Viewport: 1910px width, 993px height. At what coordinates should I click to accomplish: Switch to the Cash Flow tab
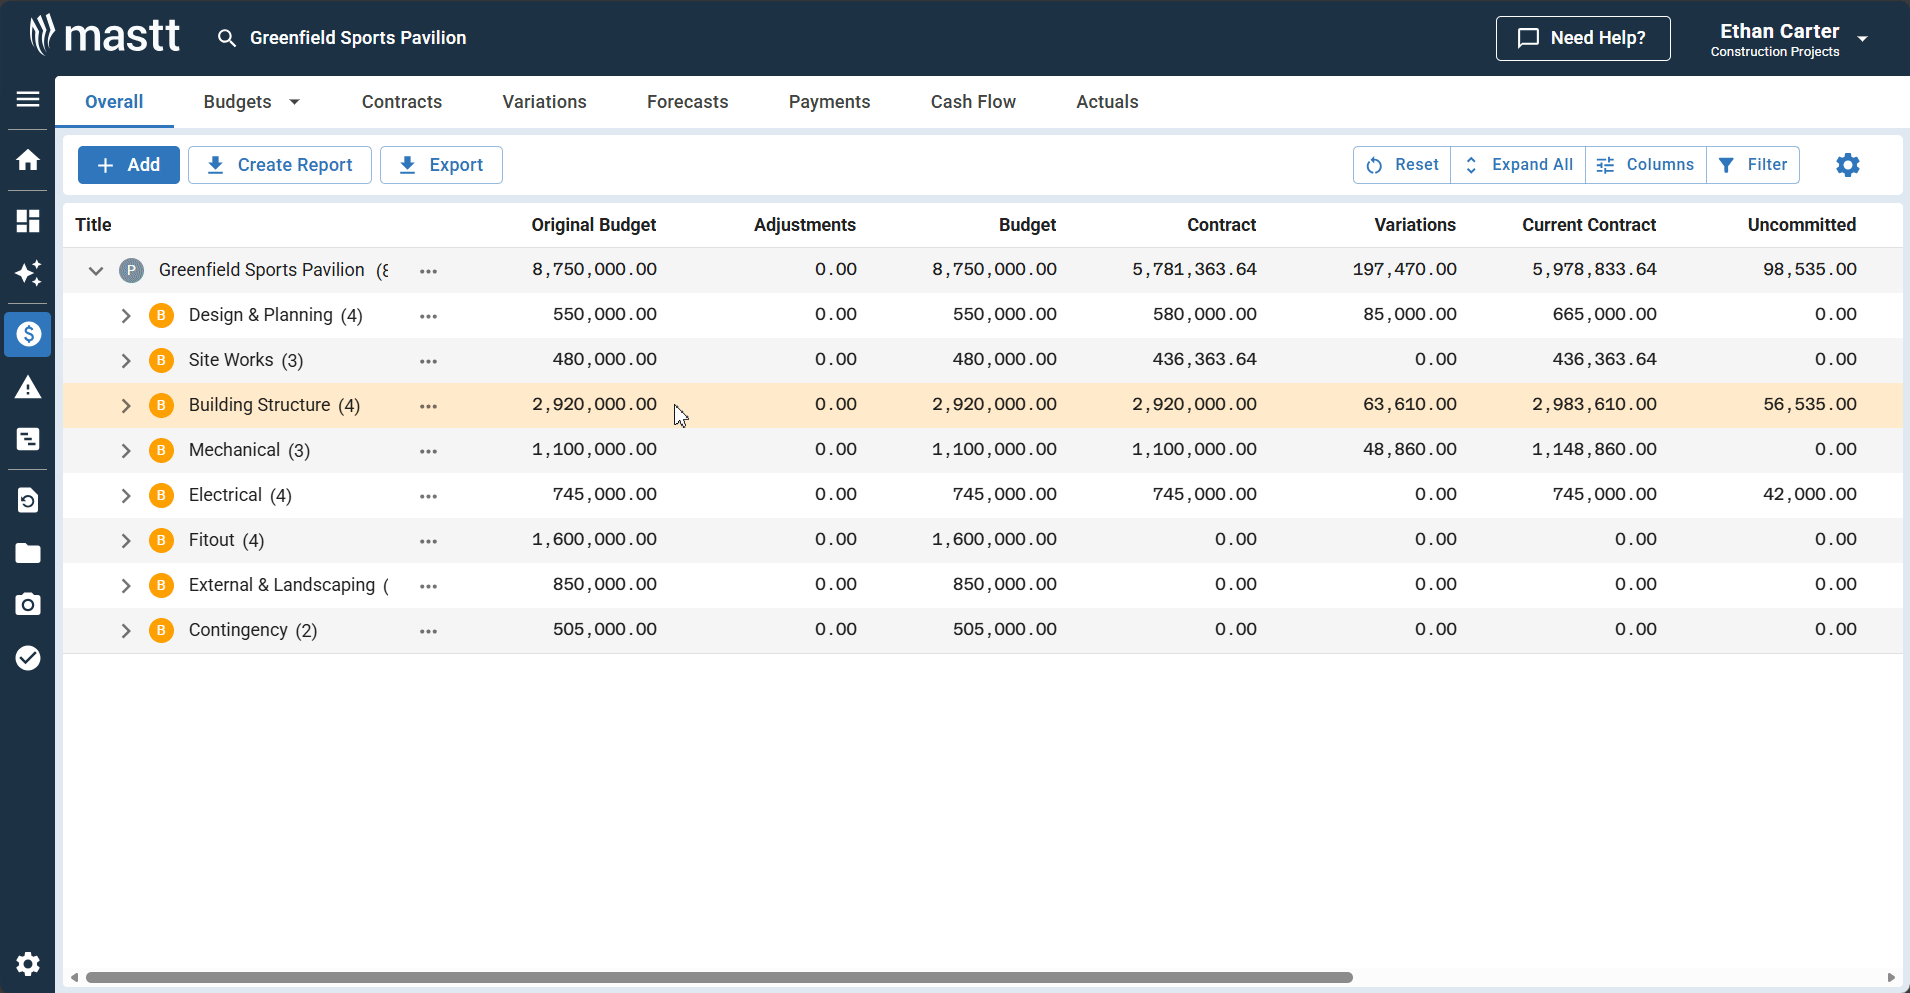971,101
